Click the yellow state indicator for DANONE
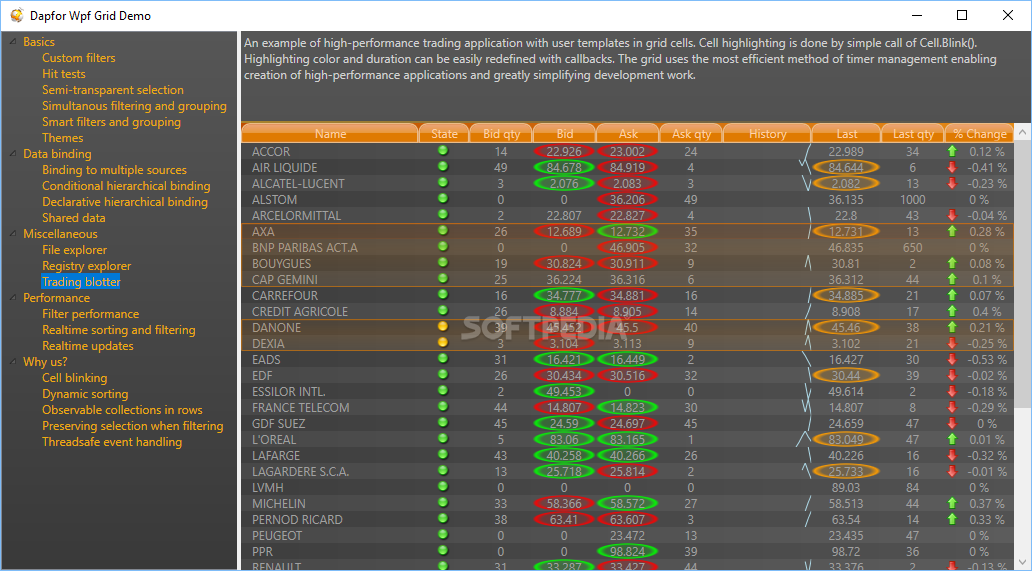Viewport: 1032px width, 571px height. pos(443,326)
